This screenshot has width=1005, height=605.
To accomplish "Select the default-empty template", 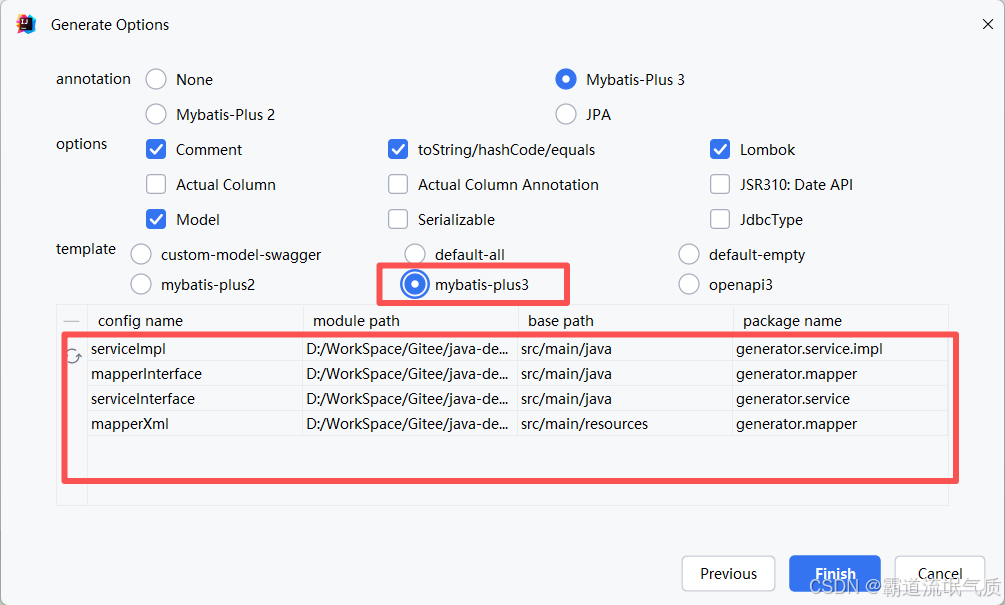I will pos(689,254).
